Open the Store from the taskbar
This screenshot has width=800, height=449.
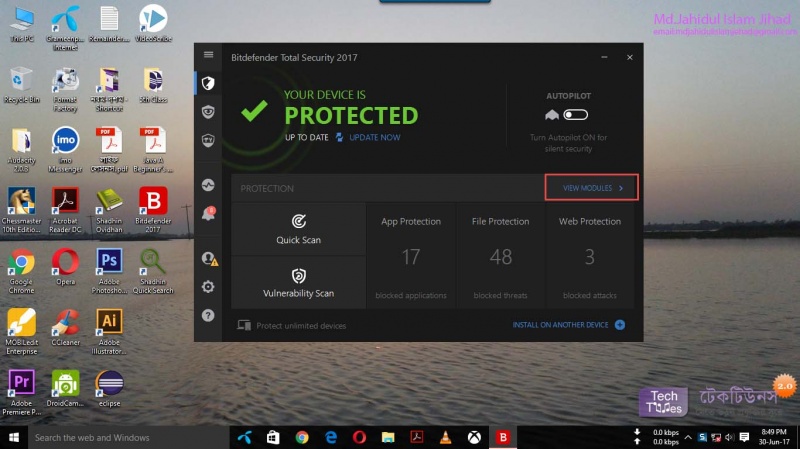tap(273, 437)
